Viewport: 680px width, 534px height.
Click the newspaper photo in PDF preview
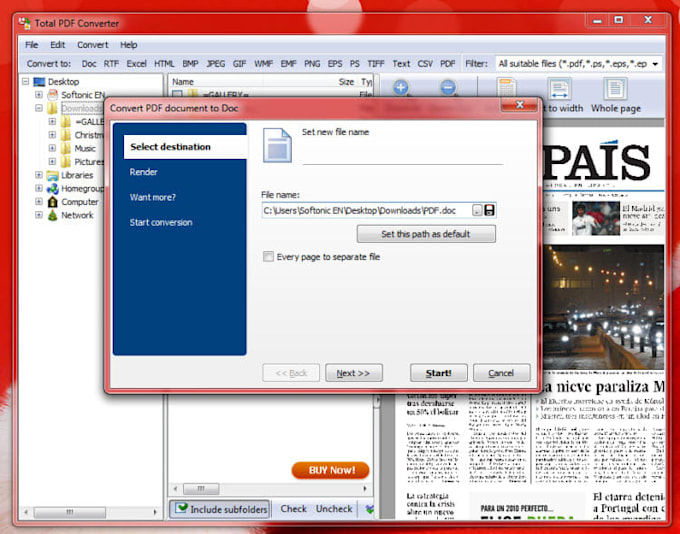[x=604, y=307]
